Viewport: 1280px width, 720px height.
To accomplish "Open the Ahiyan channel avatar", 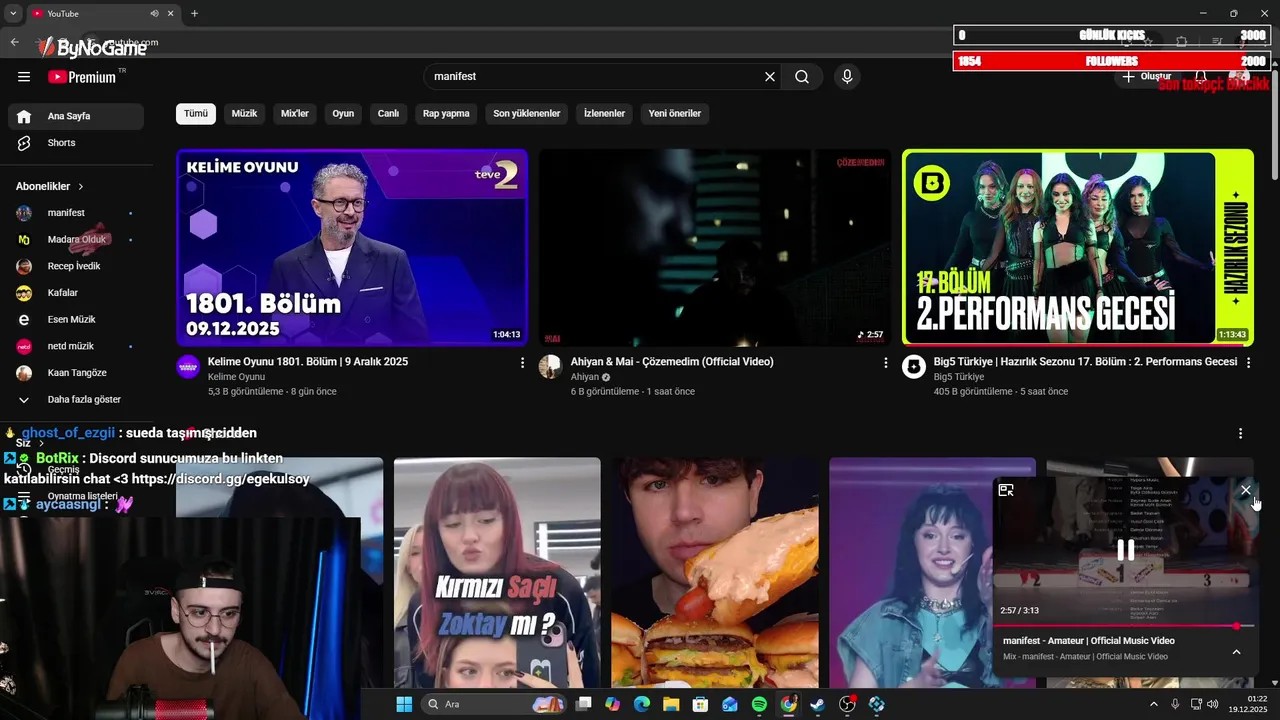I will (x=551, y=367).
